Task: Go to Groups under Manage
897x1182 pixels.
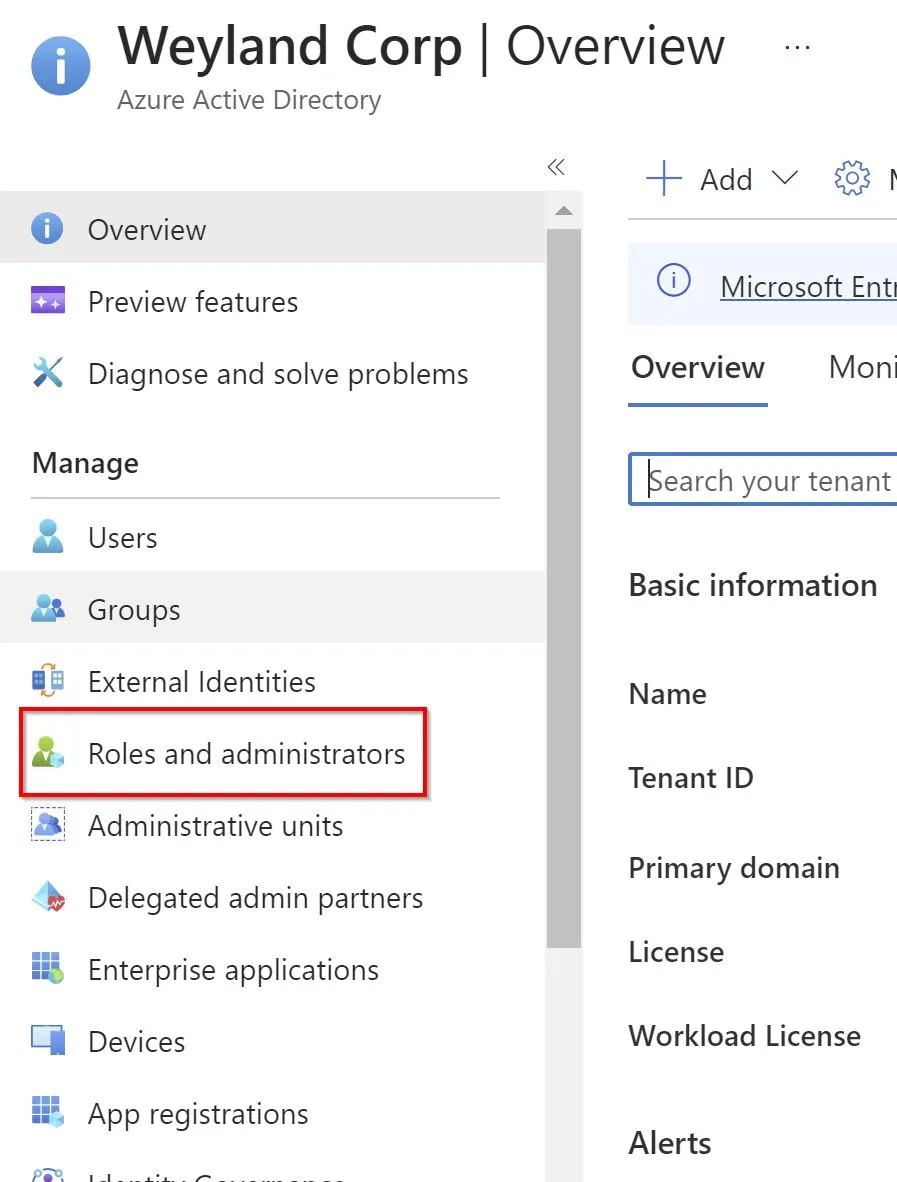Action: point(272,608)
